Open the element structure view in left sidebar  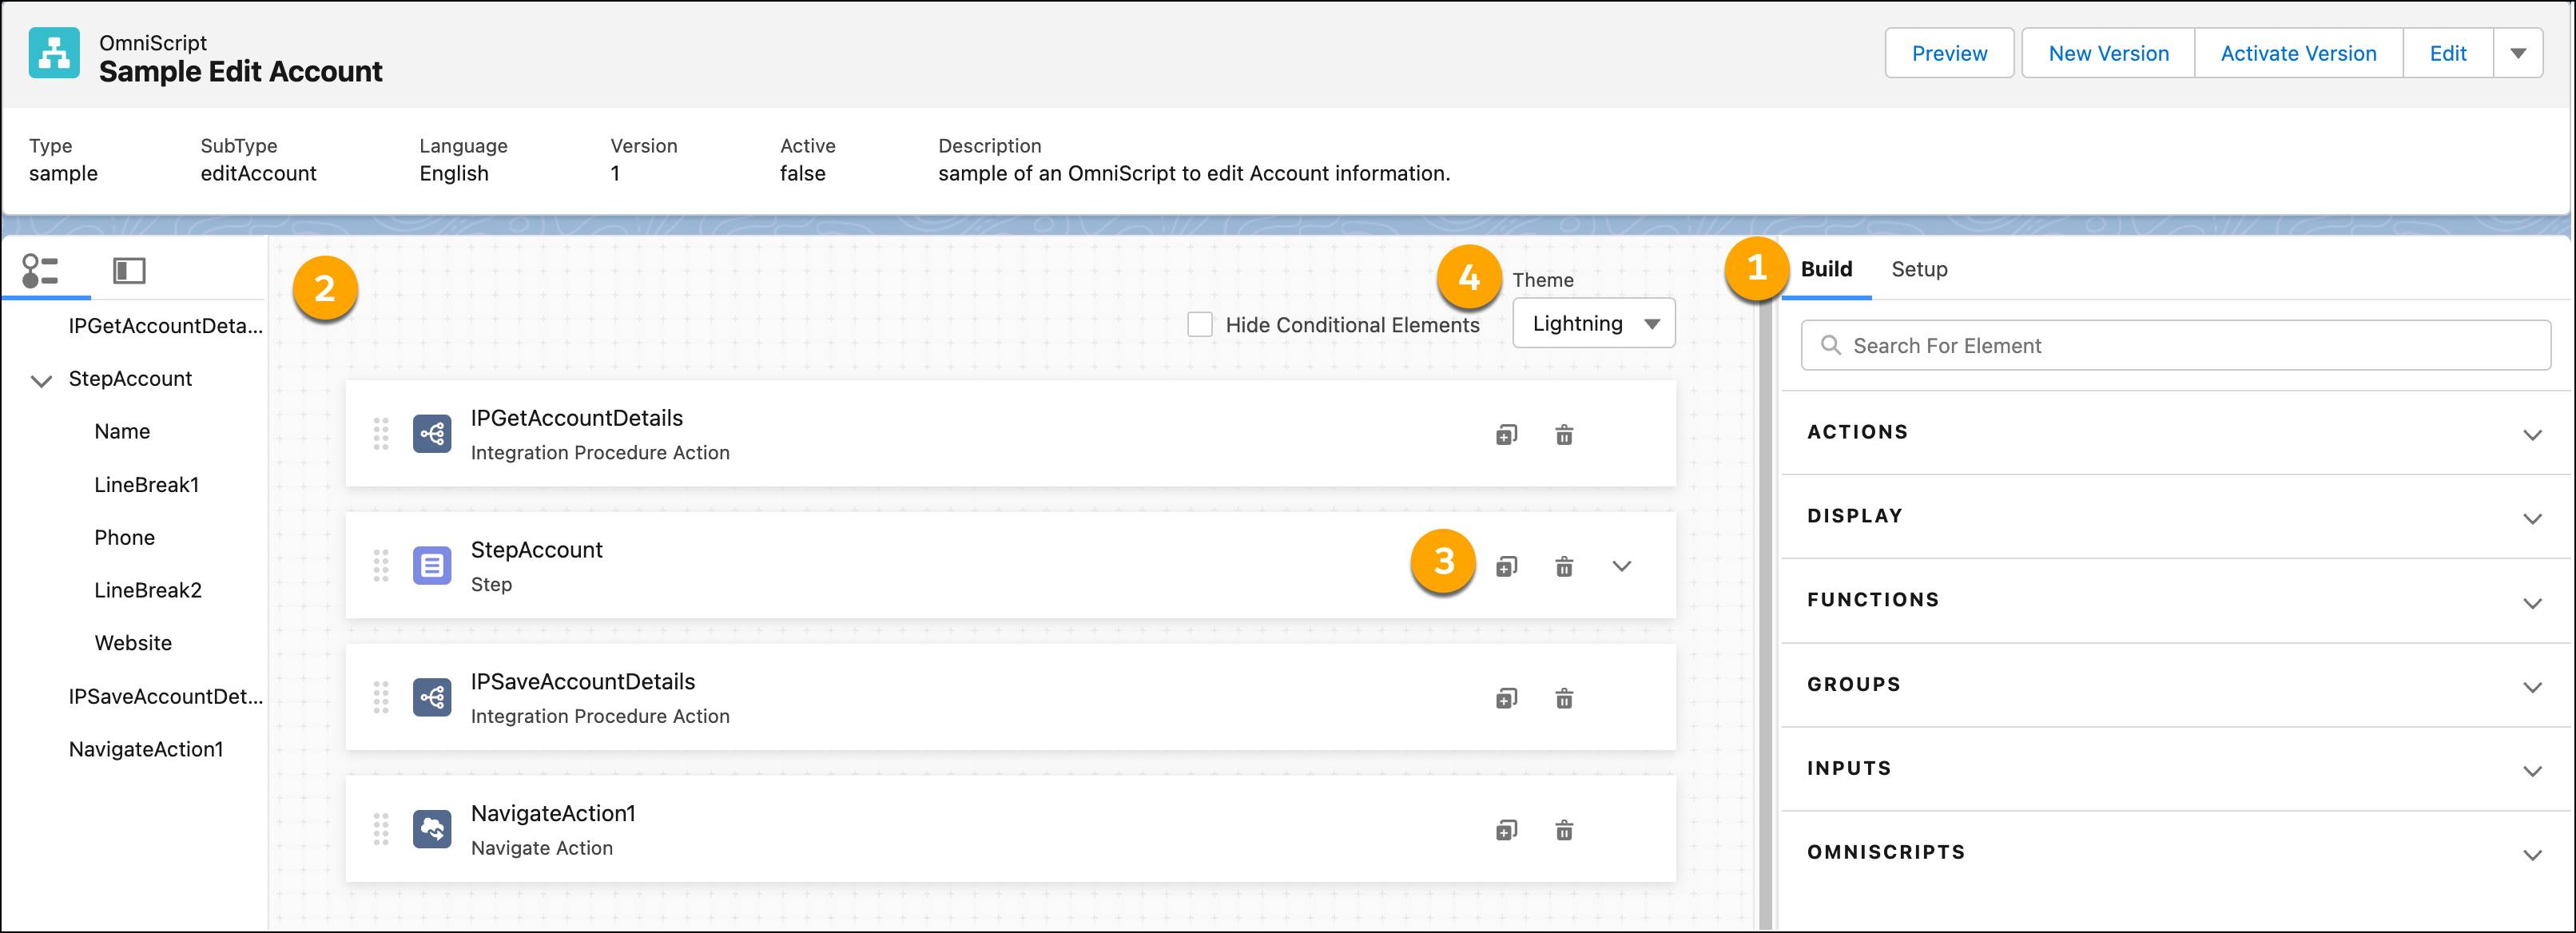pos(40,270)
